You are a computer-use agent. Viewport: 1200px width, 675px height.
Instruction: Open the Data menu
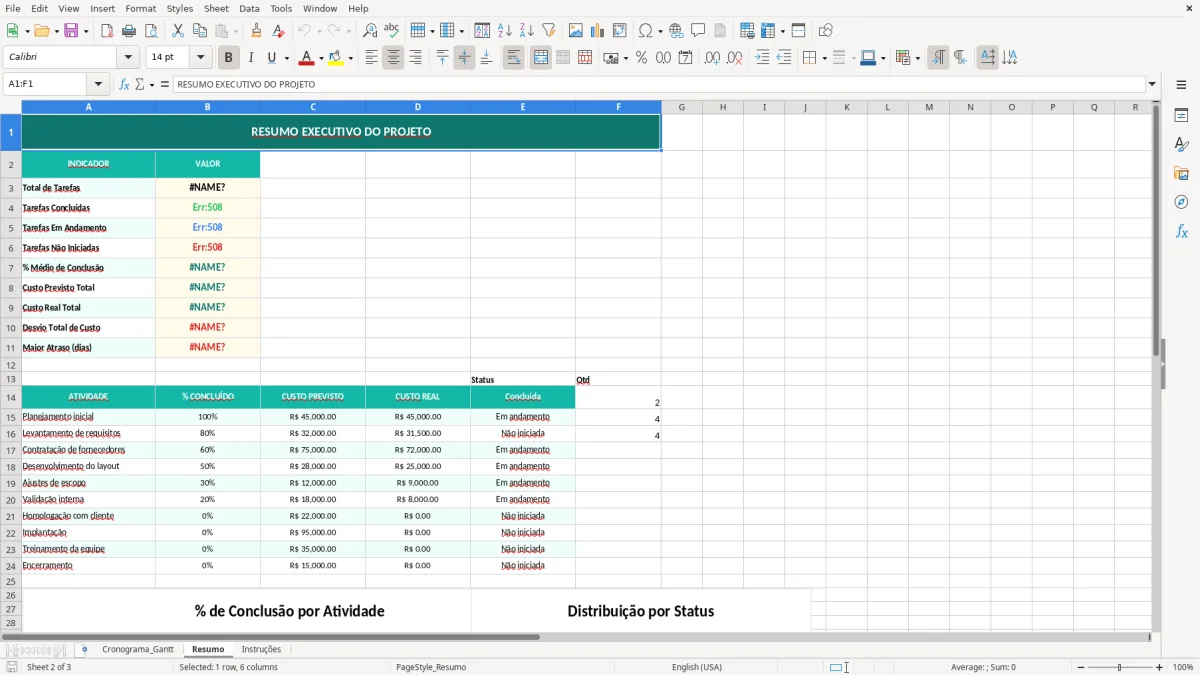point(249,8)
